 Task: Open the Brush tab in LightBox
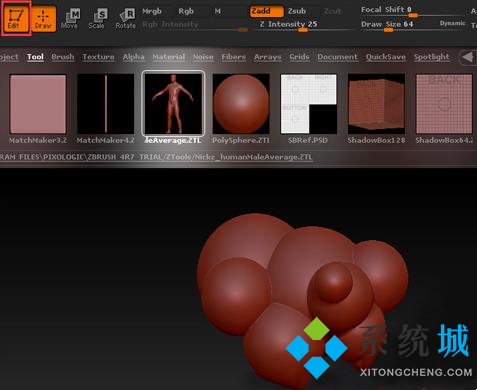click(63, 57)
